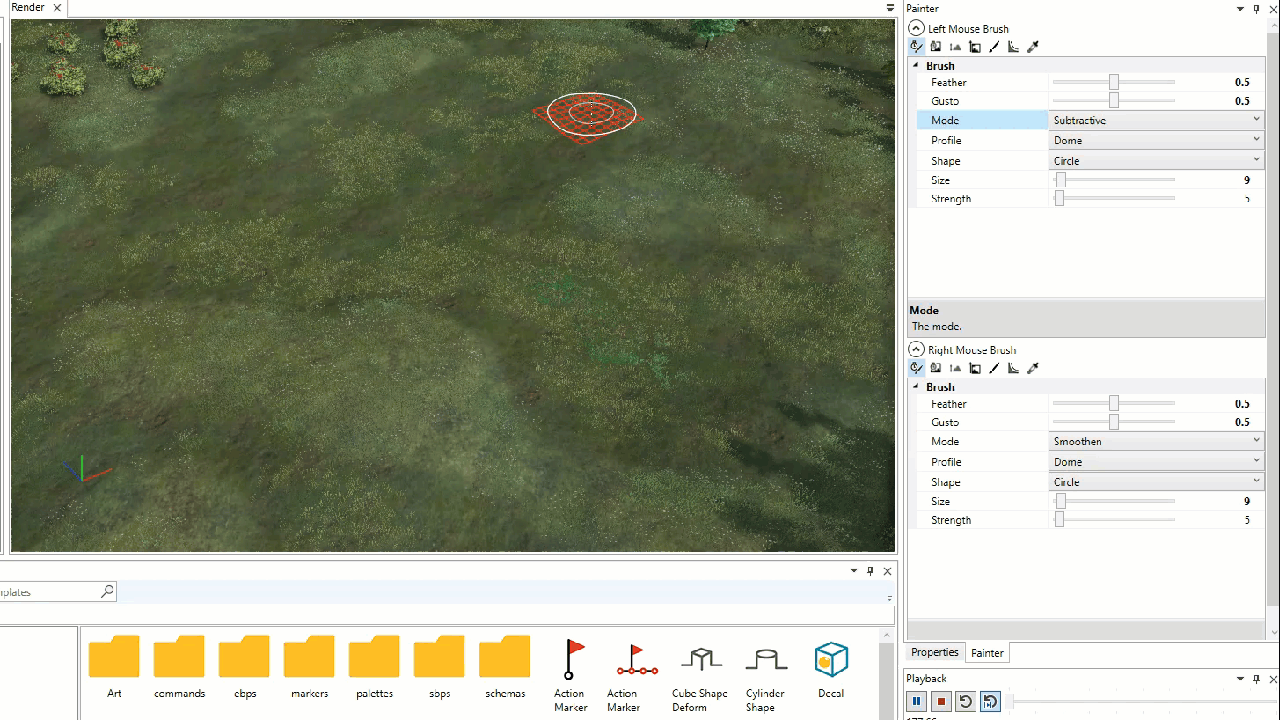Click the left brush Strength slider
The image size is (1280, 720).
point(1113,198)
